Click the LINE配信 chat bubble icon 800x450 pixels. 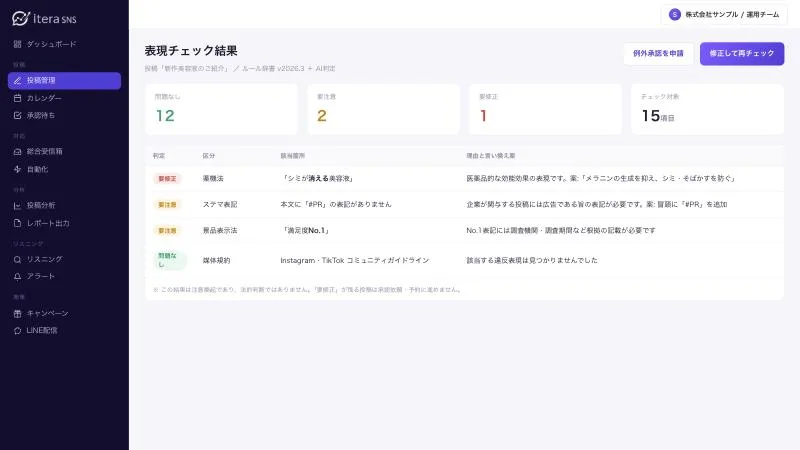pos(17,331)
